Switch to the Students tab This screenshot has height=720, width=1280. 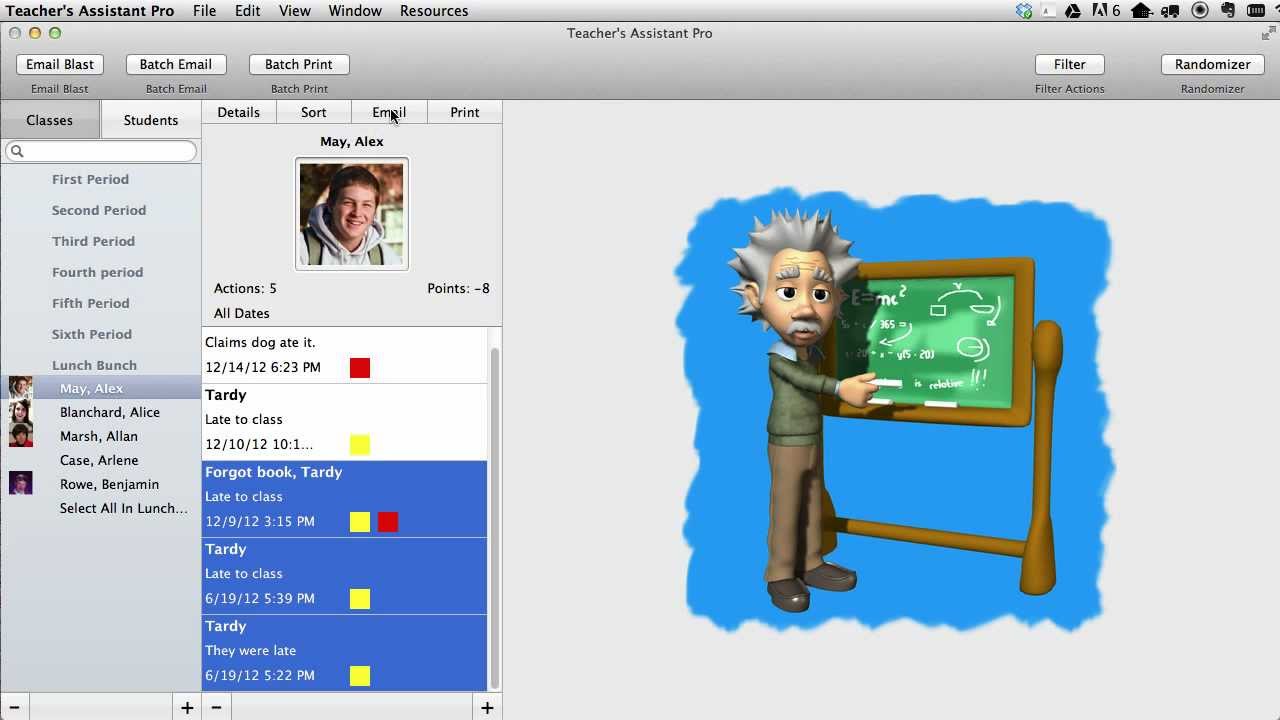pos(151,120)
